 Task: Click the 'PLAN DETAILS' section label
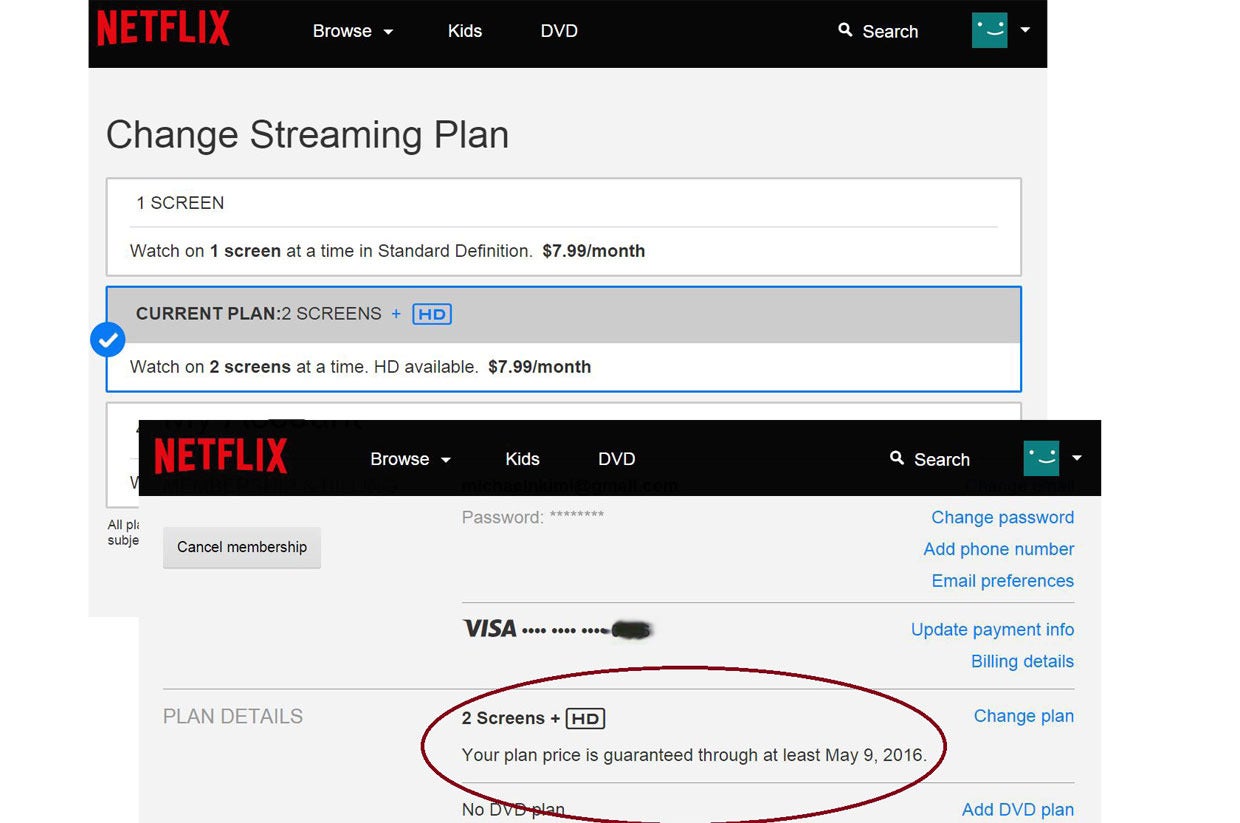(x=233, y=717)
